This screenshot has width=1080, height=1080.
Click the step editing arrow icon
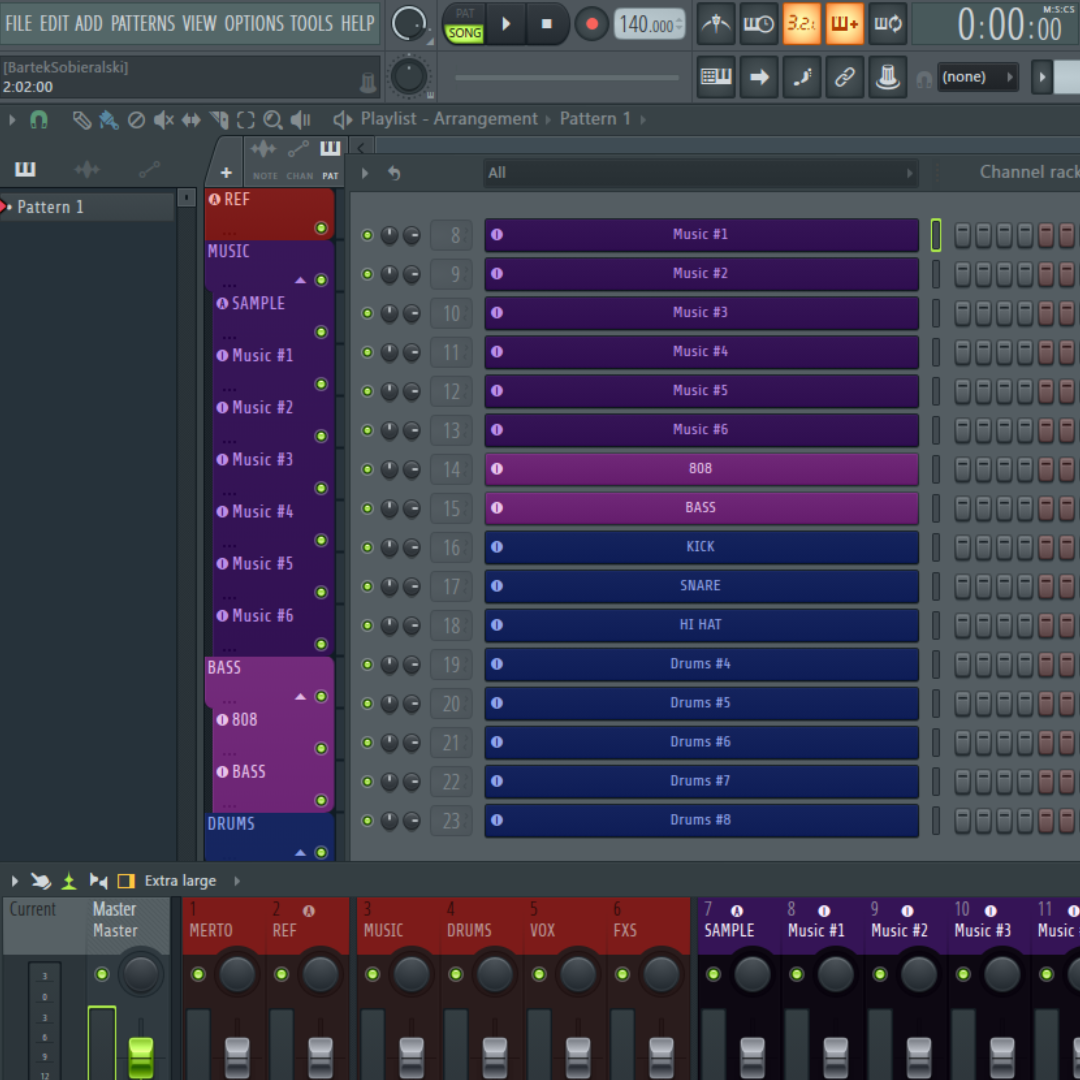759,76
